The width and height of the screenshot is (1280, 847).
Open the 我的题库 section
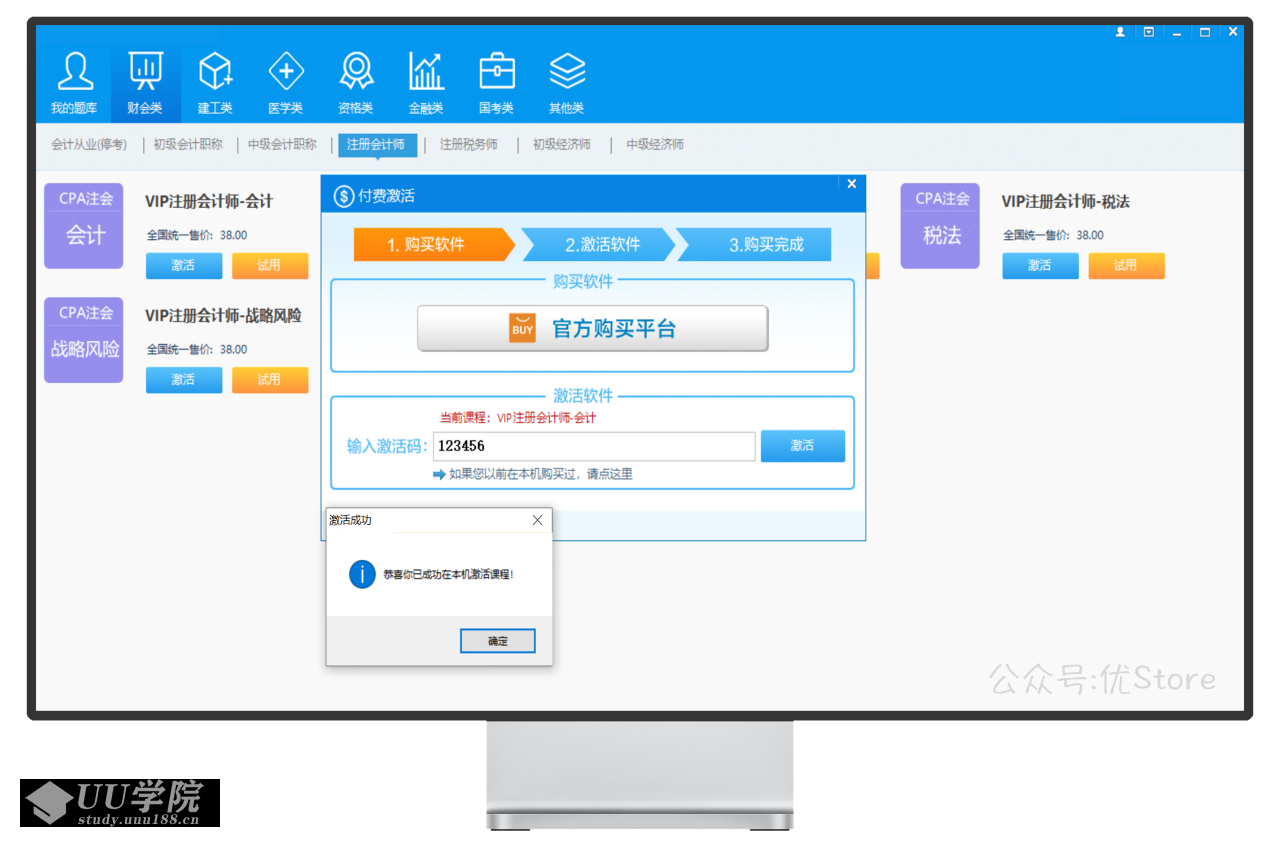(x=74, y=84)
